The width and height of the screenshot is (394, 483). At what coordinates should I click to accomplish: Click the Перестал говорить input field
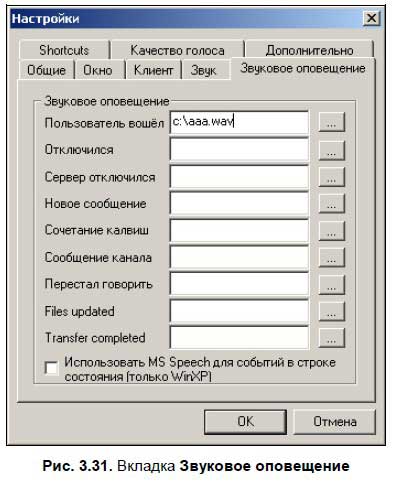(239, 284)
